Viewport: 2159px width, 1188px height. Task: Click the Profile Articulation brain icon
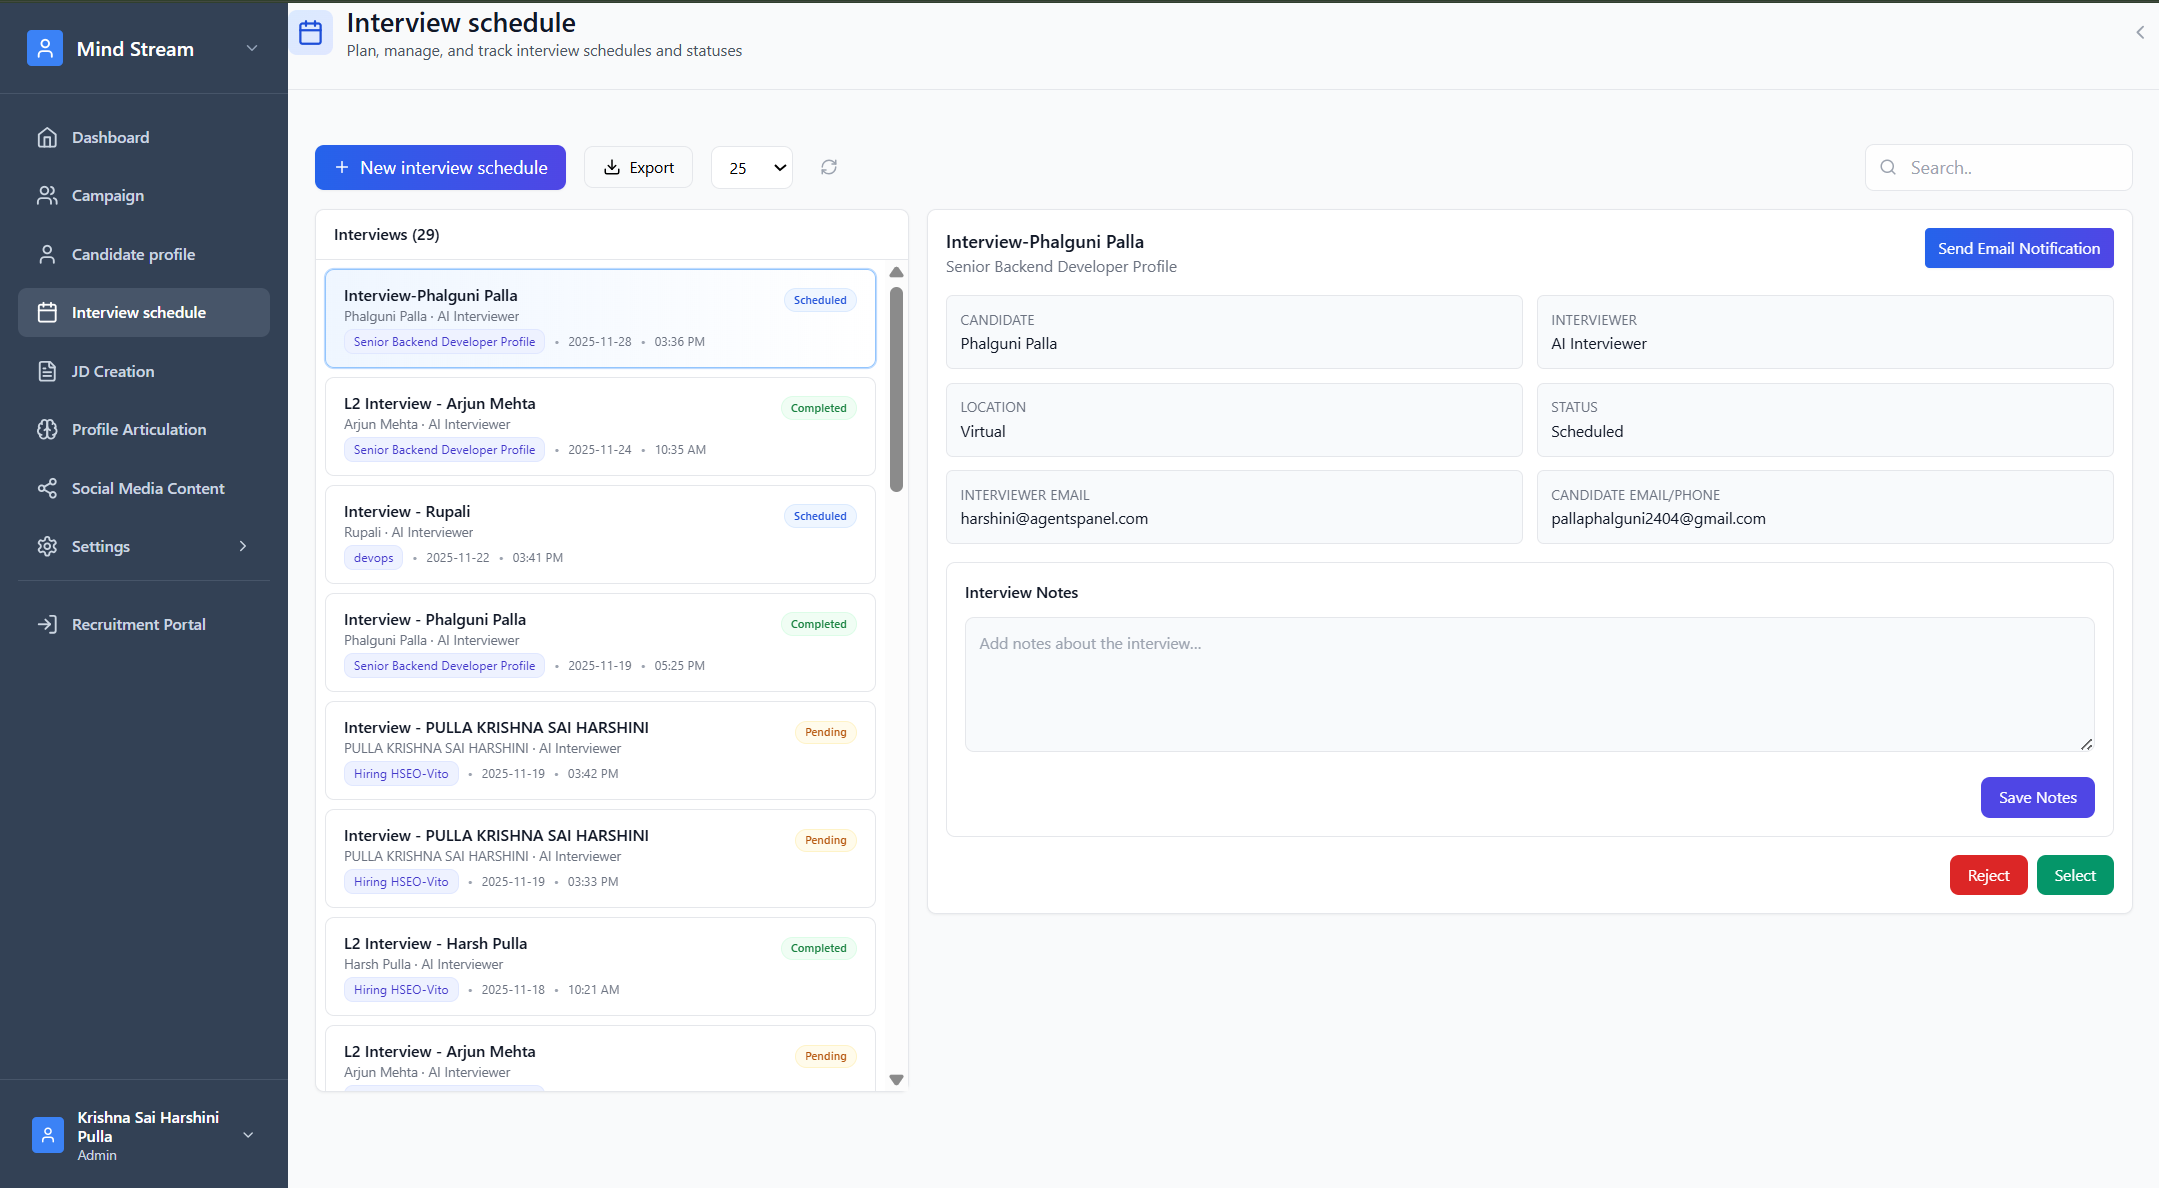click(47, 429)
